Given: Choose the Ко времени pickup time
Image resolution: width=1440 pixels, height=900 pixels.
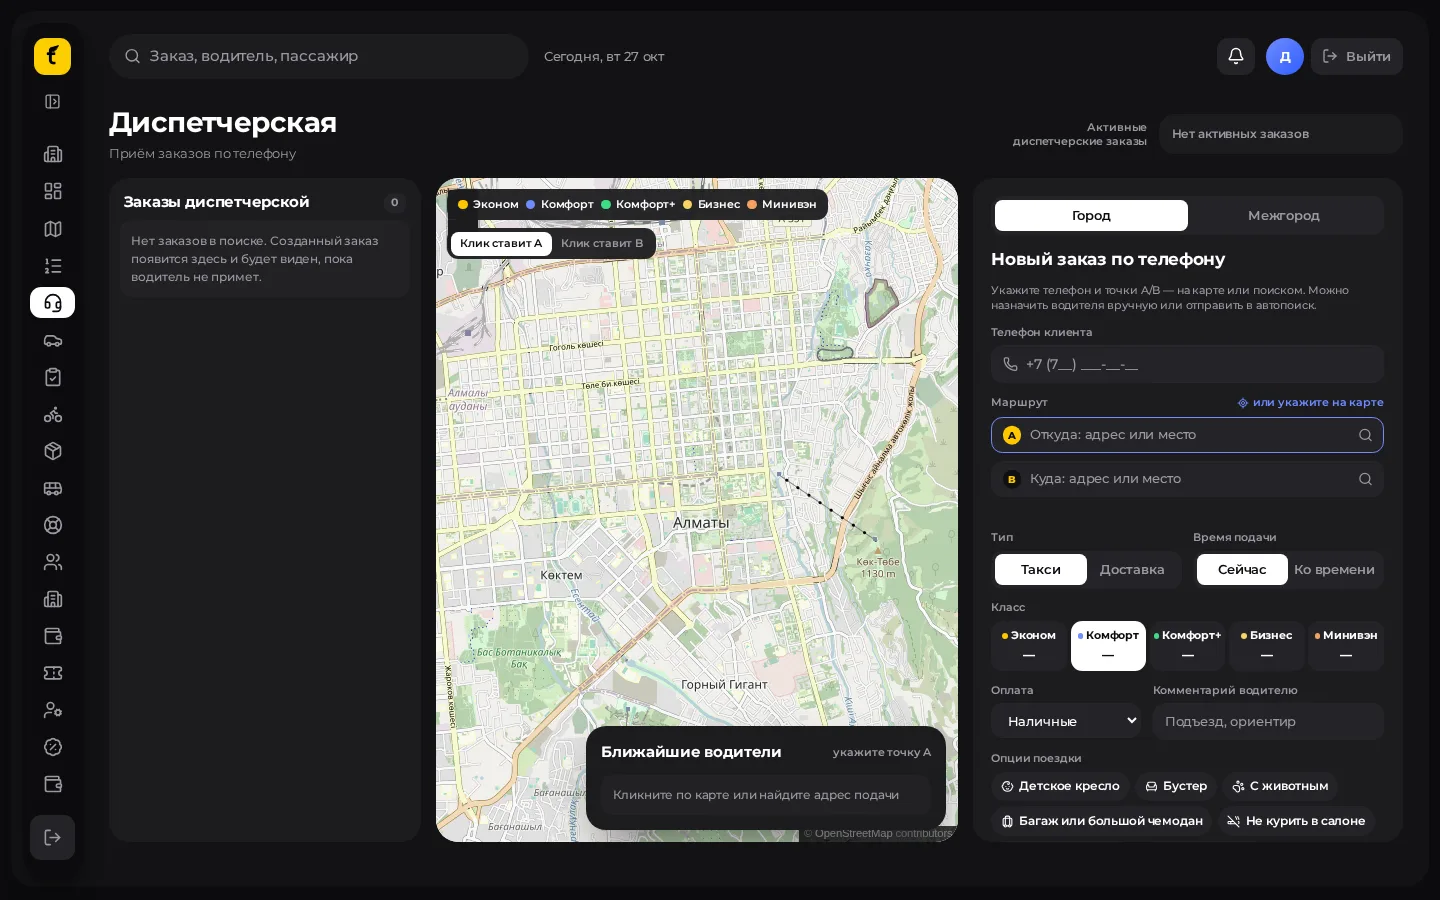Looking at the screenshot, I should [x=1334, y=569].
